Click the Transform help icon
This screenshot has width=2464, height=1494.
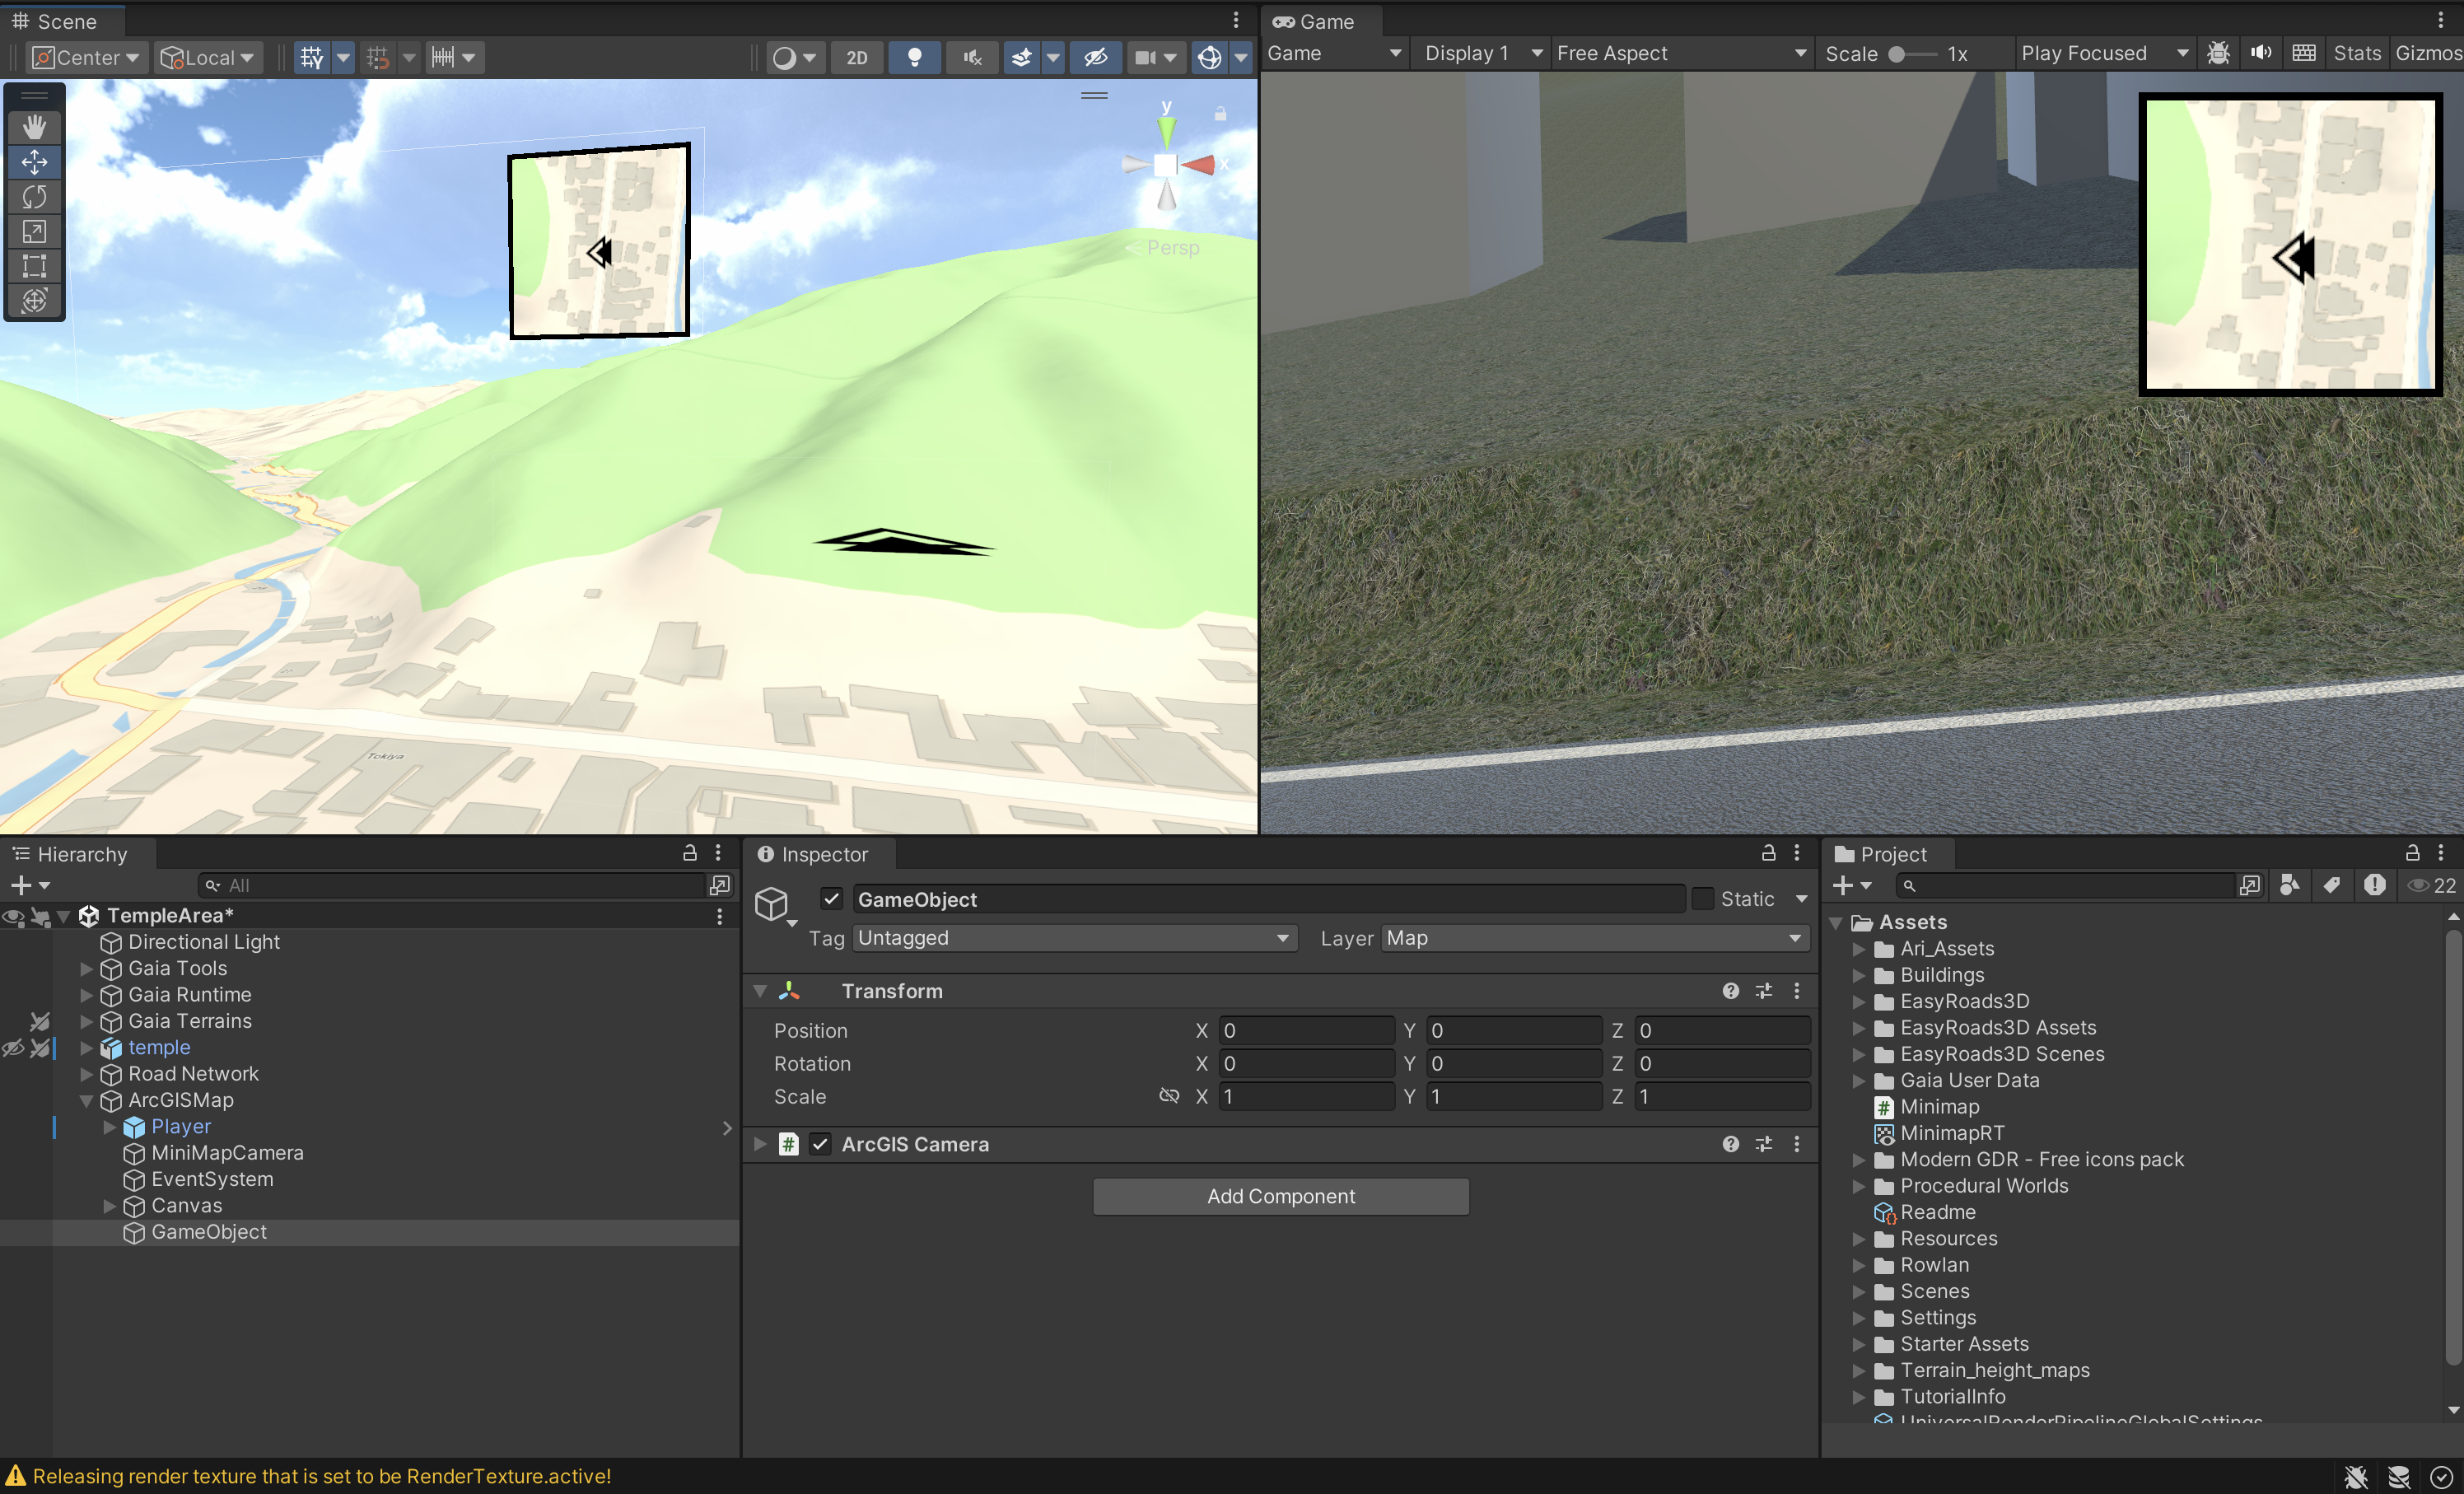click(1730, 991)
